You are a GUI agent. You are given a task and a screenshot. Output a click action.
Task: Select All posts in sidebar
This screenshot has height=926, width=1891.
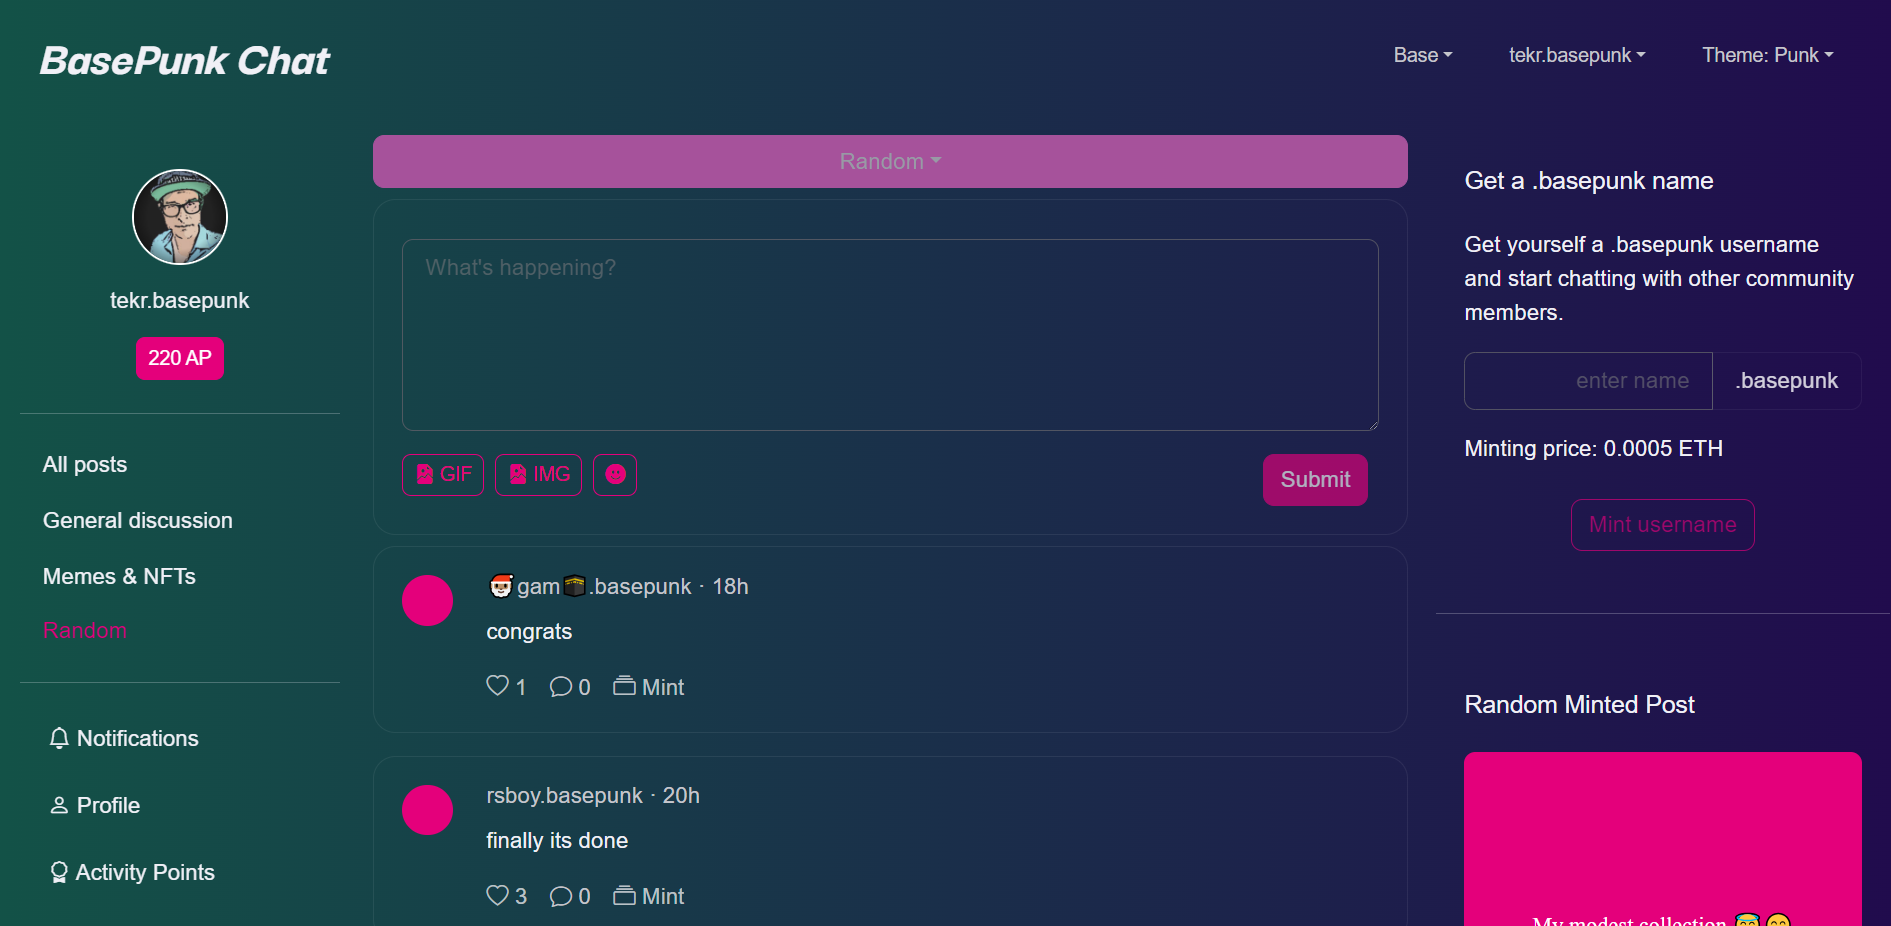pos(85,464)
